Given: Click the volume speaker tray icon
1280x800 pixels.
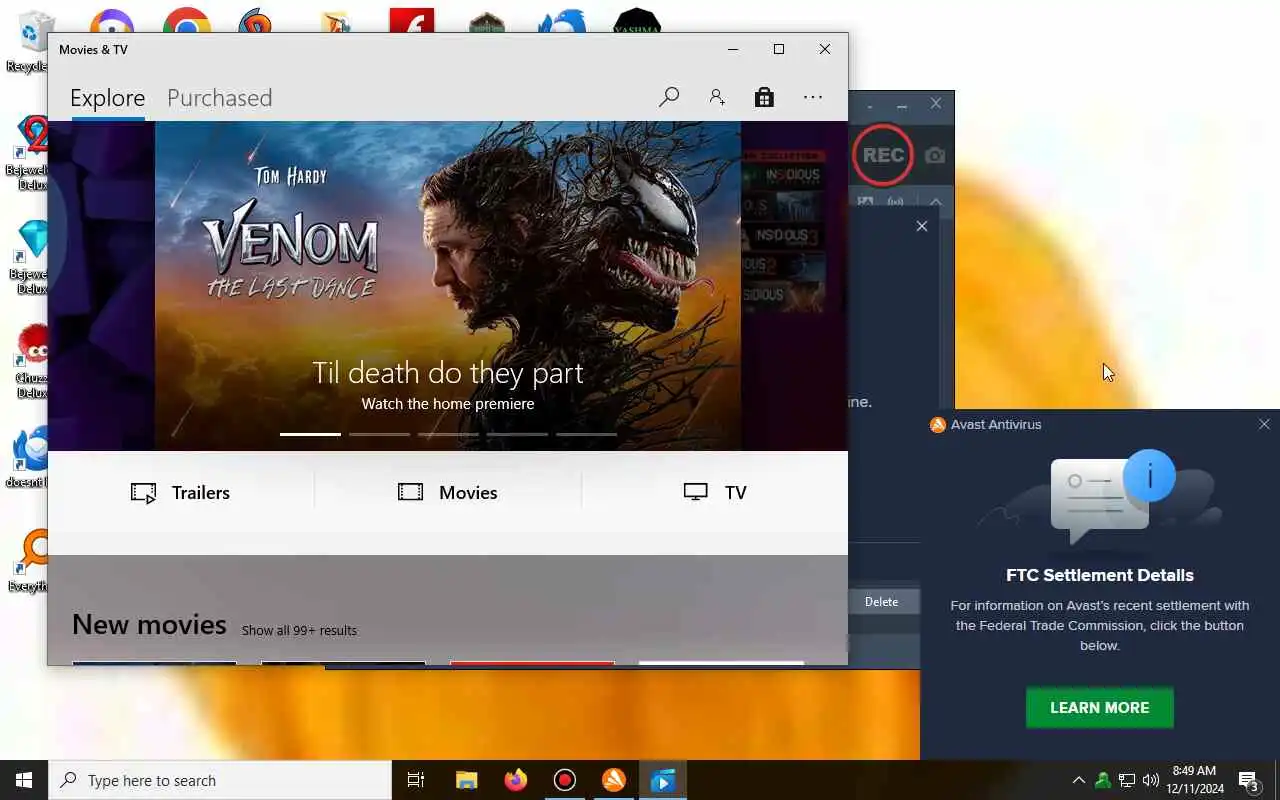Looking at the screenshot, I should click(x=1151, y=780).
